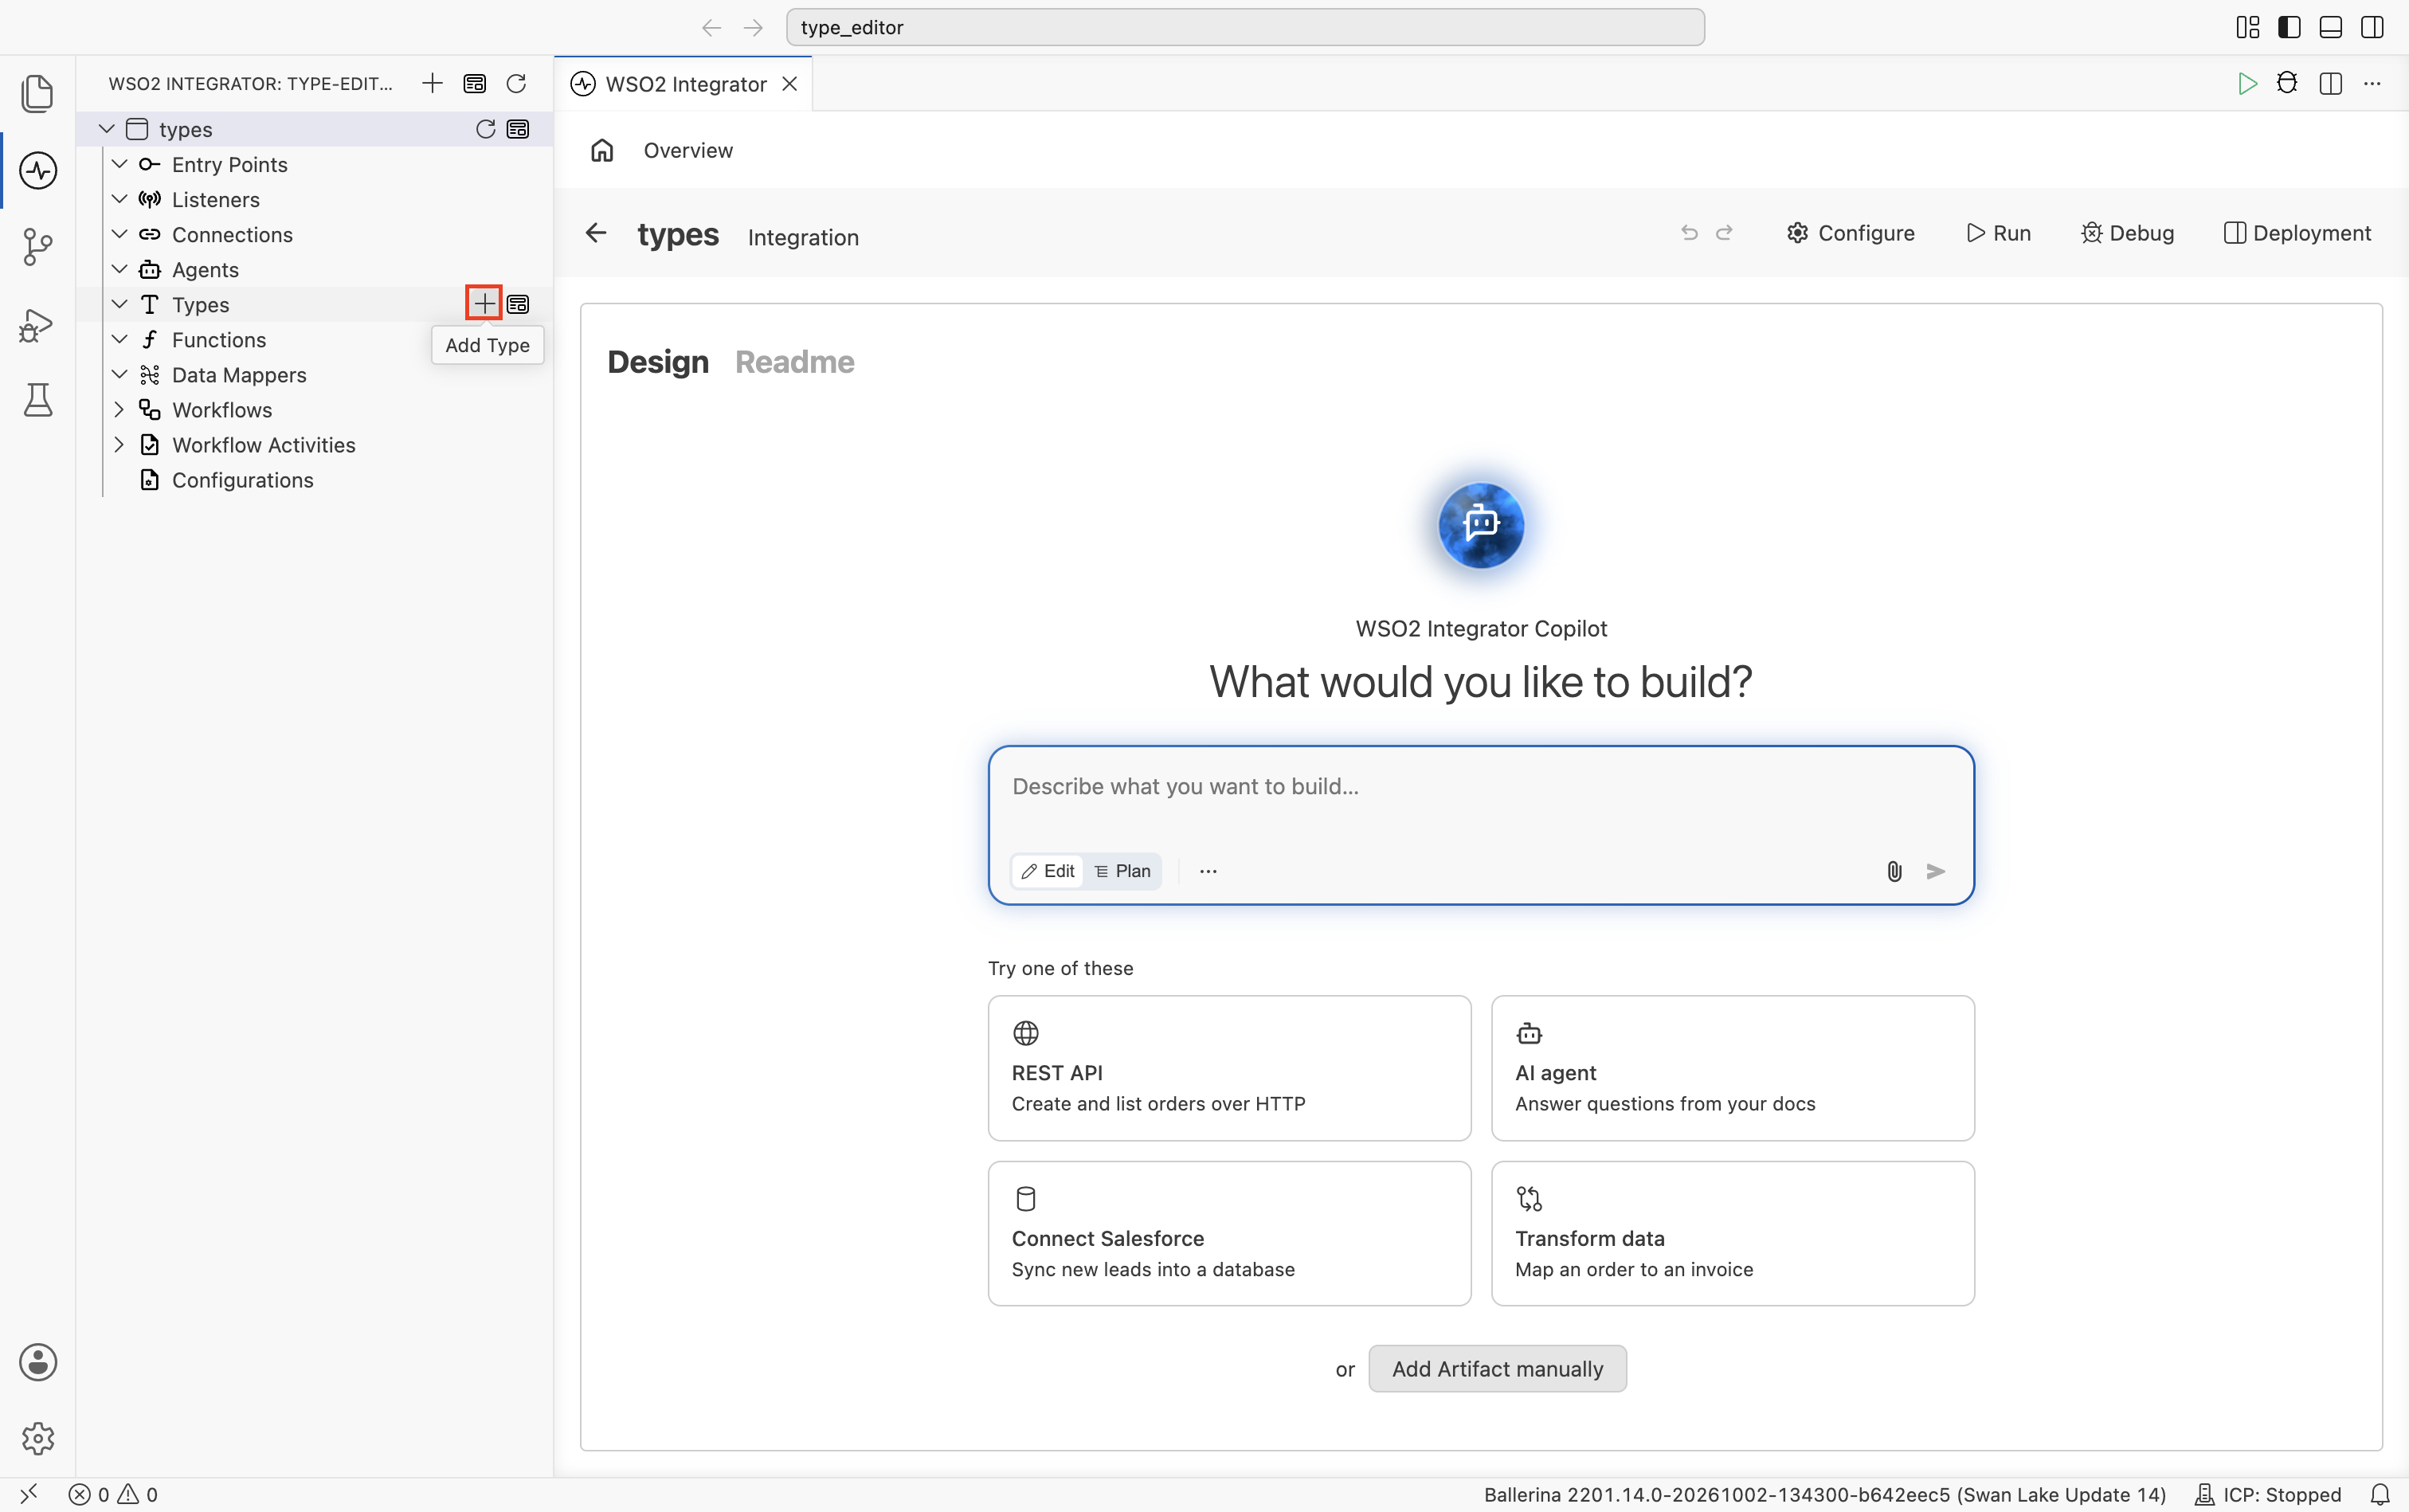Screen dimensions: 2409x1512
Task: Click the refresh icon on the types project row
Action: pyautogui.click(x=486, y=129)
